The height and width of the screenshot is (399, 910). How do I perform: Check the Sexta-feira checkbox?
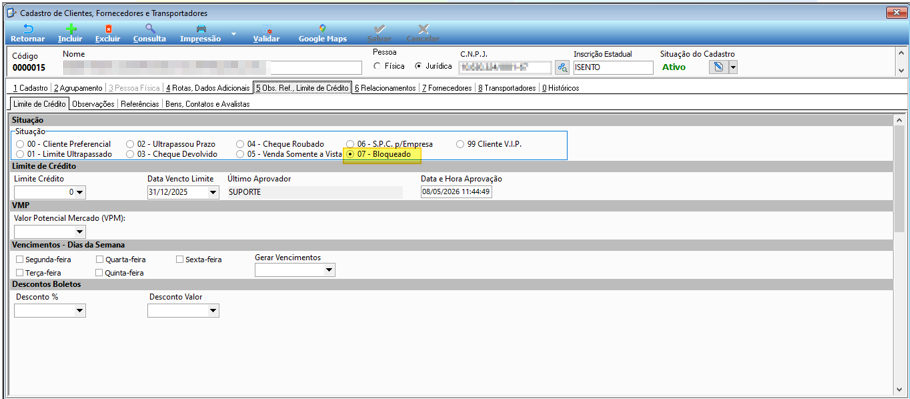pos(180,260)
